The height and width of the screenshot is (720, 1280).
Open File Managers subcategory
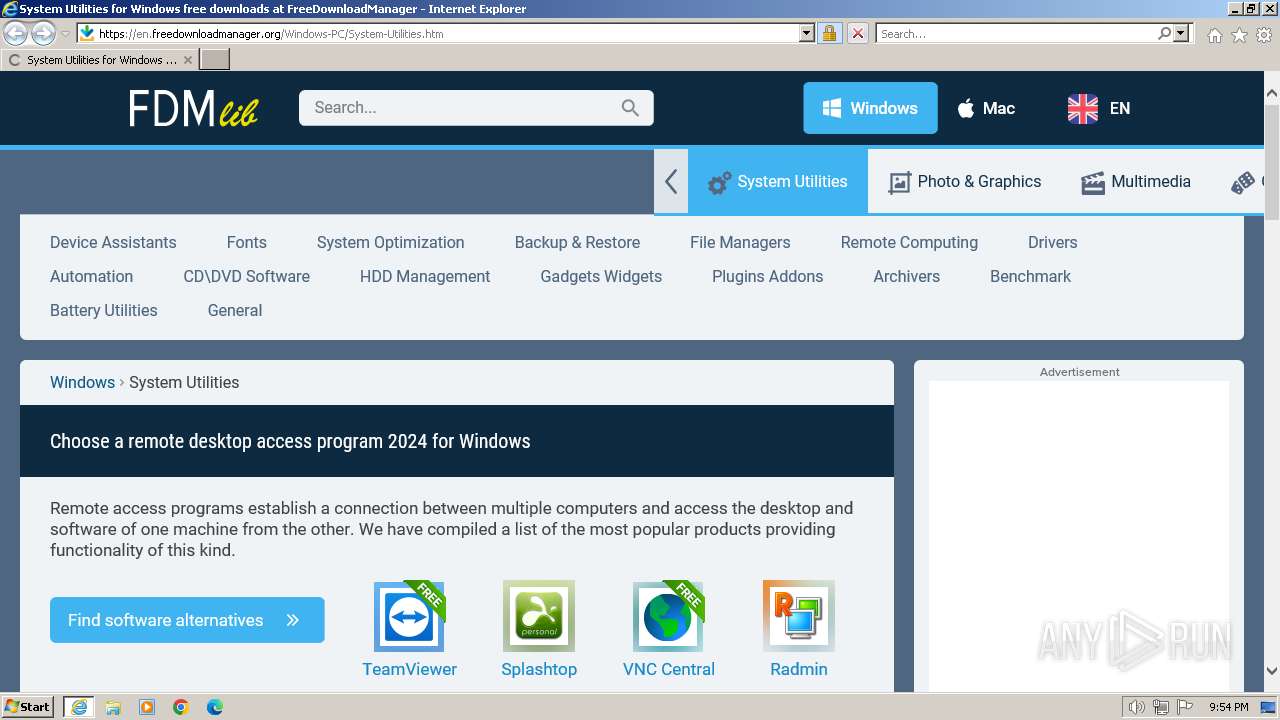point(740,242)
